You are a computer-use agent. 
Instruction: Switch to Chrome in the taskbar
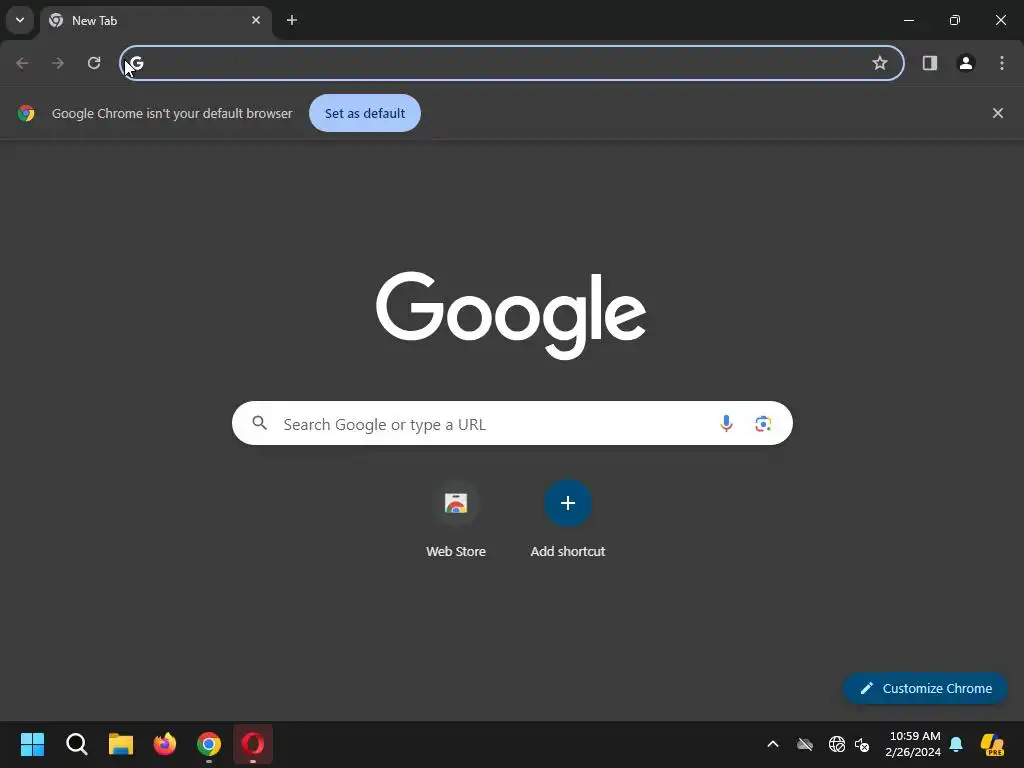tap(209, 744)
